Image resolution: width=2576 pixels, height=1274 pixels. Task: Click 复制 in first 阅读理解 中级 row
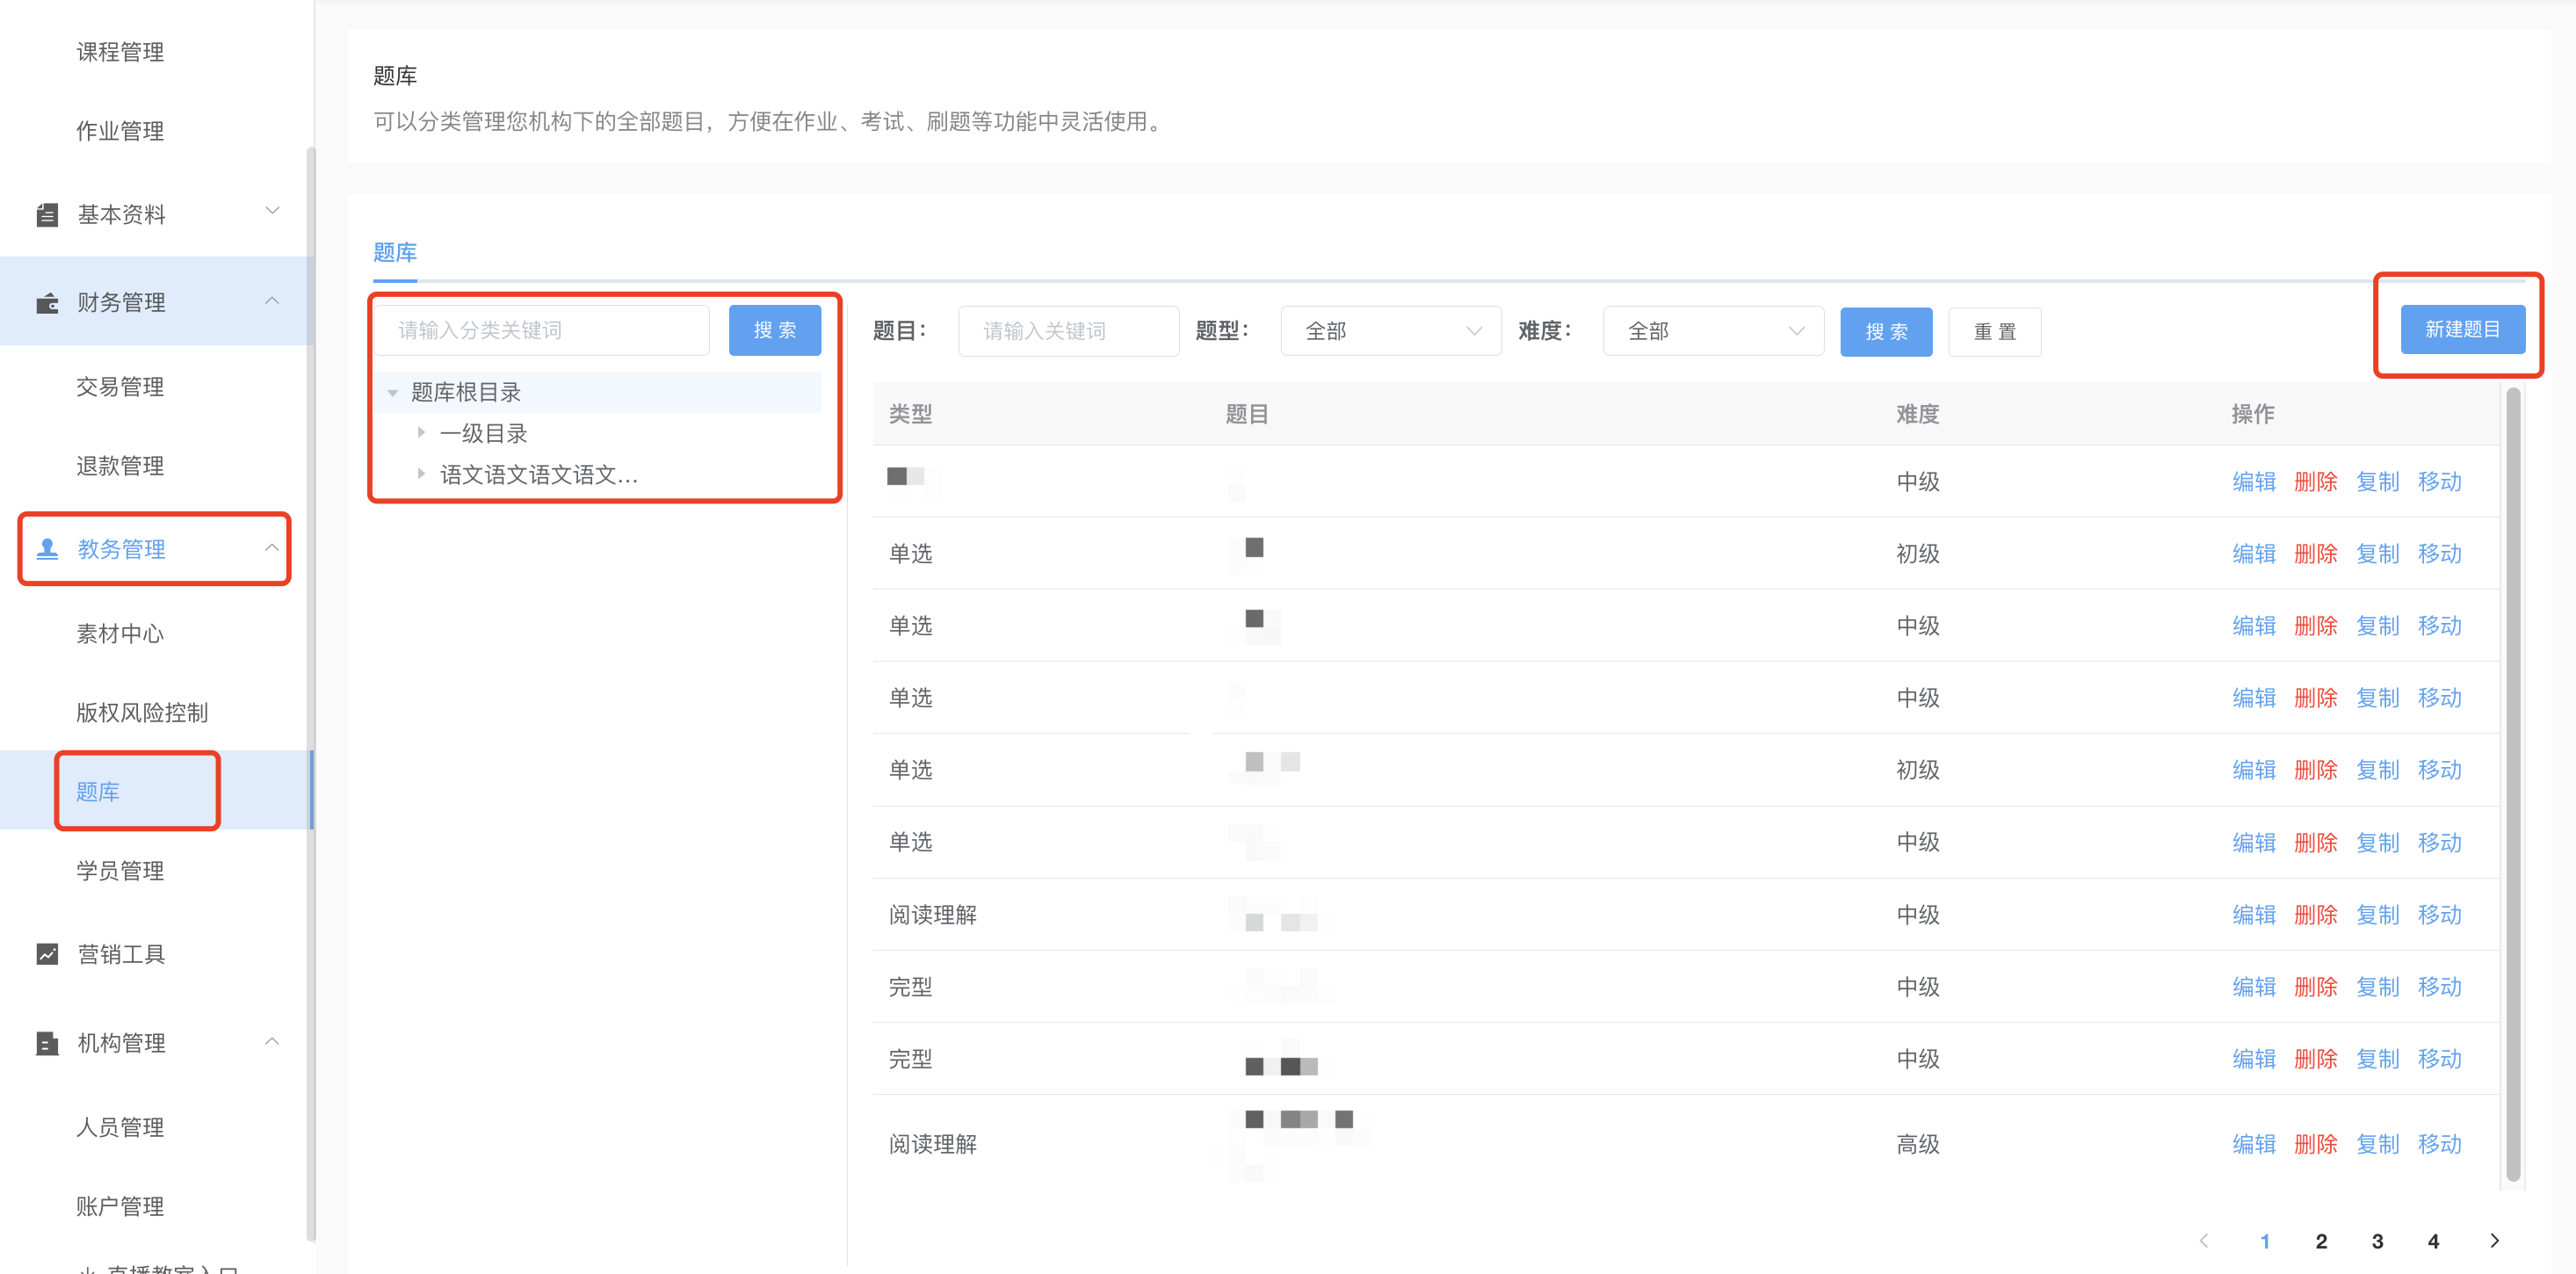pos(2377,915)
